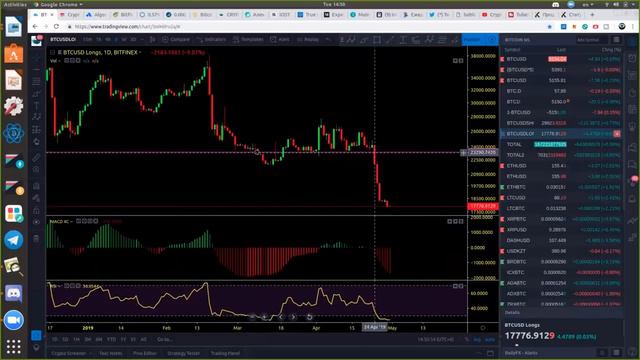This screenshot has height=360, width=640.
Task: Open the MACD indicator legend dropdown
Action: click(x=71, y=221)
